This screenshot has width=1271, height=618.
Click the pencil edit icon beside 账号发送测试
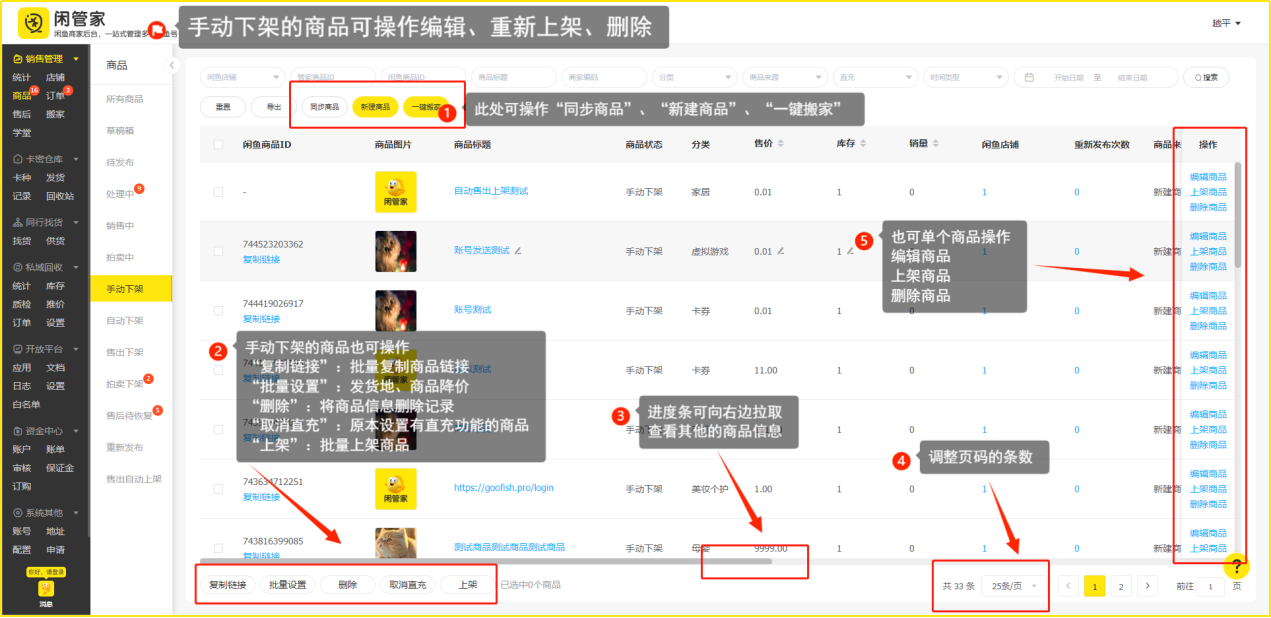518,250
